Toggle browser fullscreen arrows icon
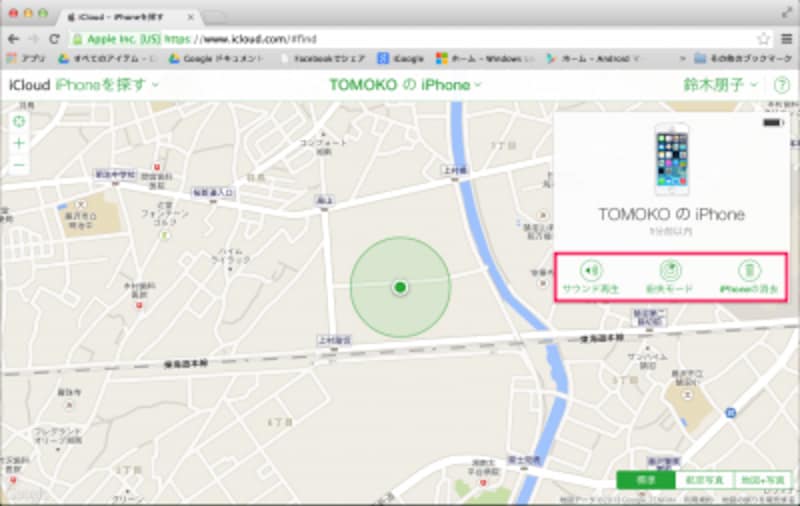The width and height of the screenshot is (800, 506). (787, 13)
